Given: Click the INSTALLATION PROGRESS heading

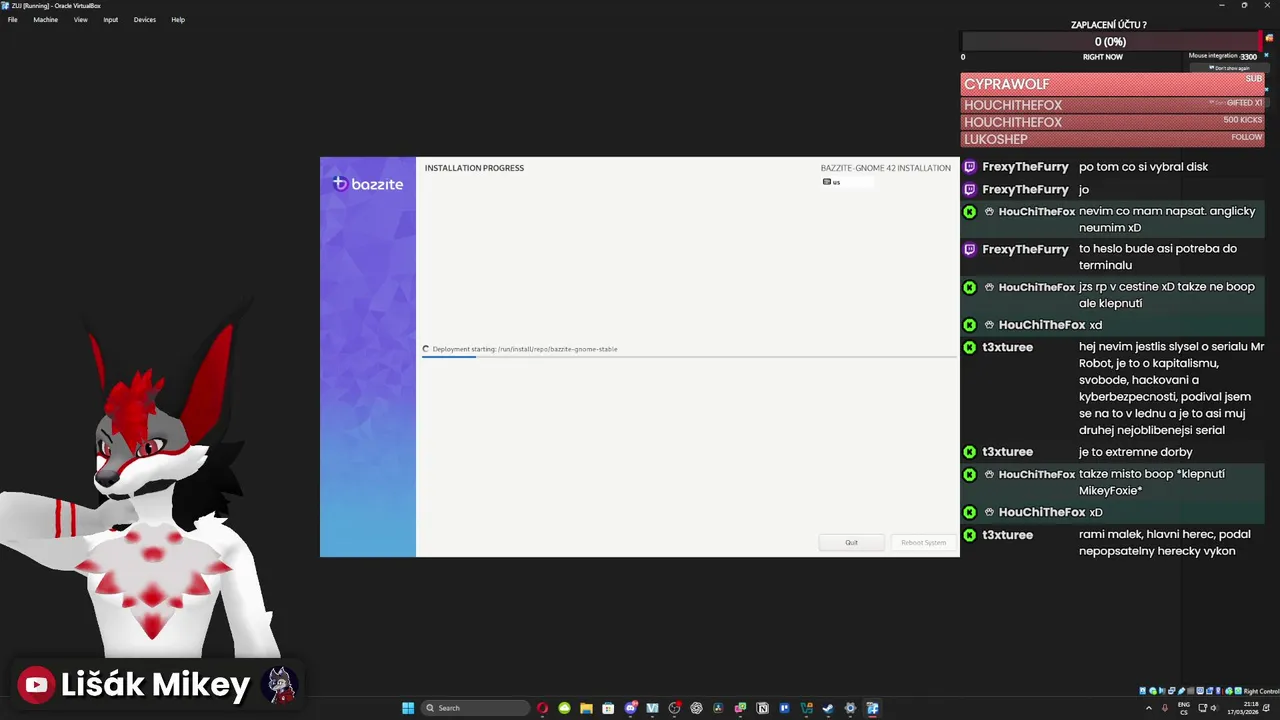Looking at the screenshot, I should pos(474,168).
